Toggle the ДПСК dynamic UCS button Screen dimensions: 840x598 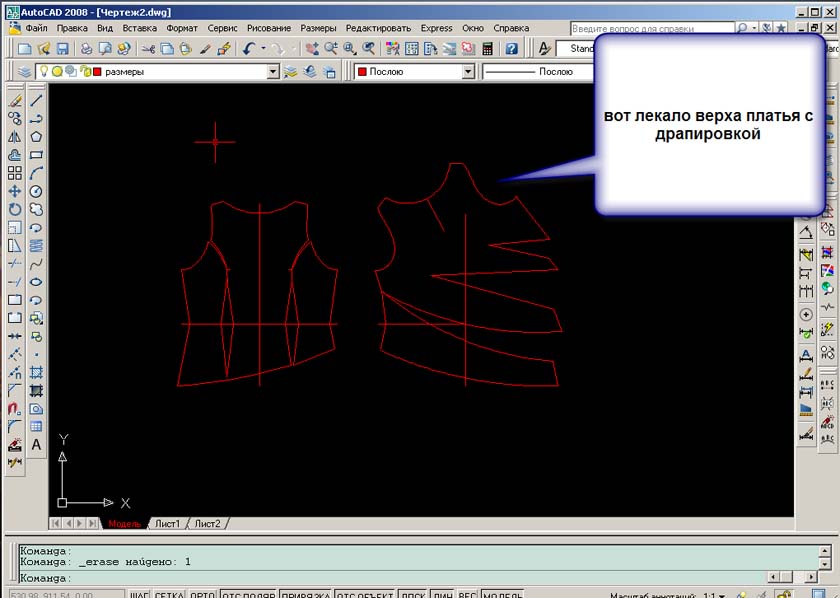coord(414,595)
